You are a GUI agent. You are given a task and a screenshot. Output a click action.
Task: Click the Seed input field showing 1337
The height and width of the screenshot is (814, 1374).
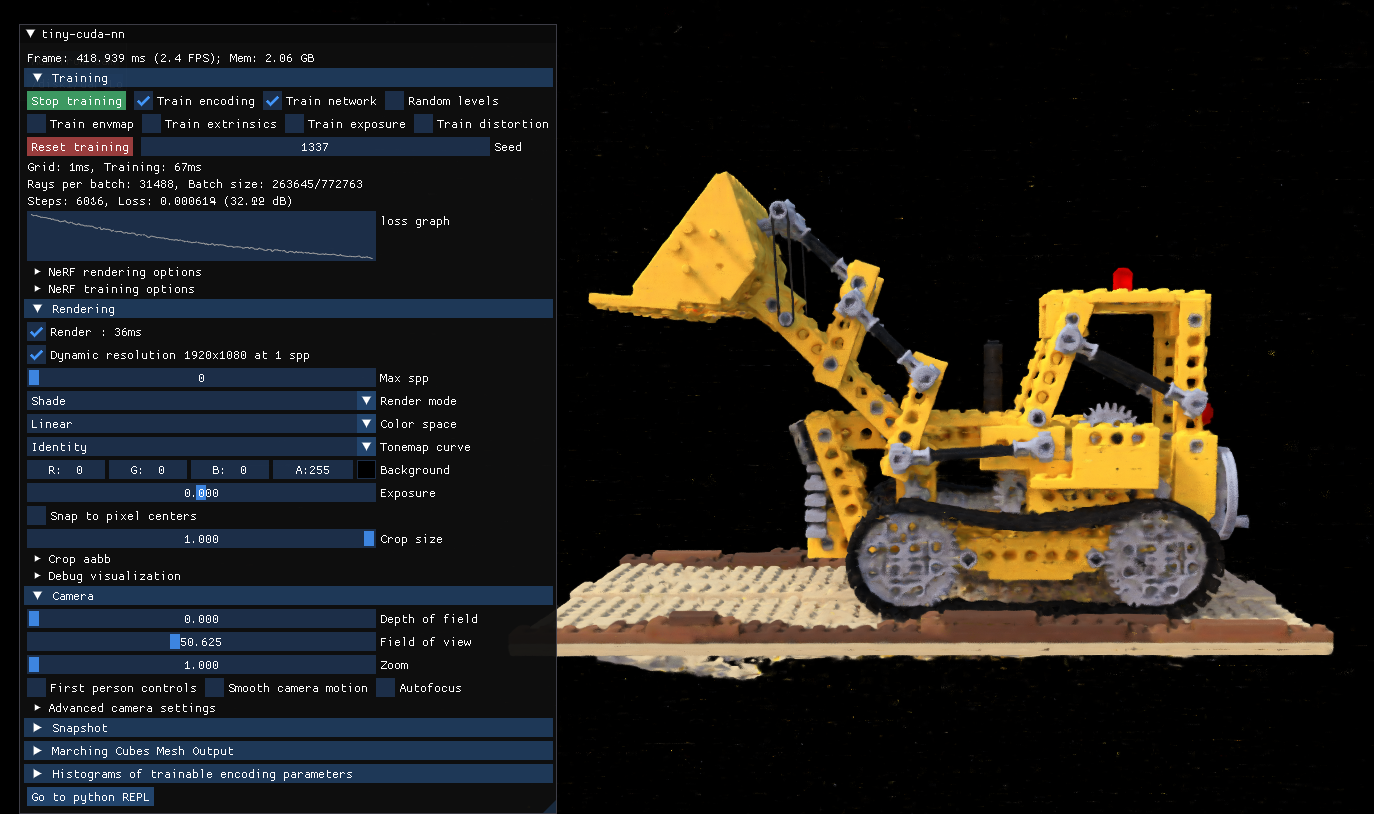[x=315, y=147]
